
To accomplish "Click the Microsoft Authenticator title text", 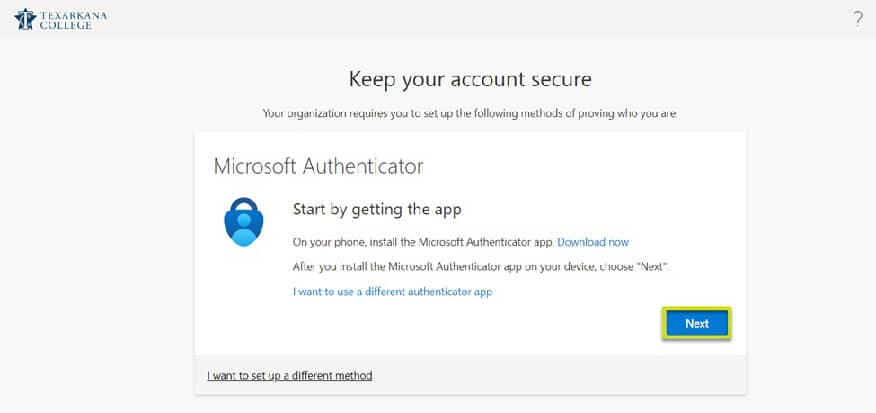I will [x=318, y=167].
